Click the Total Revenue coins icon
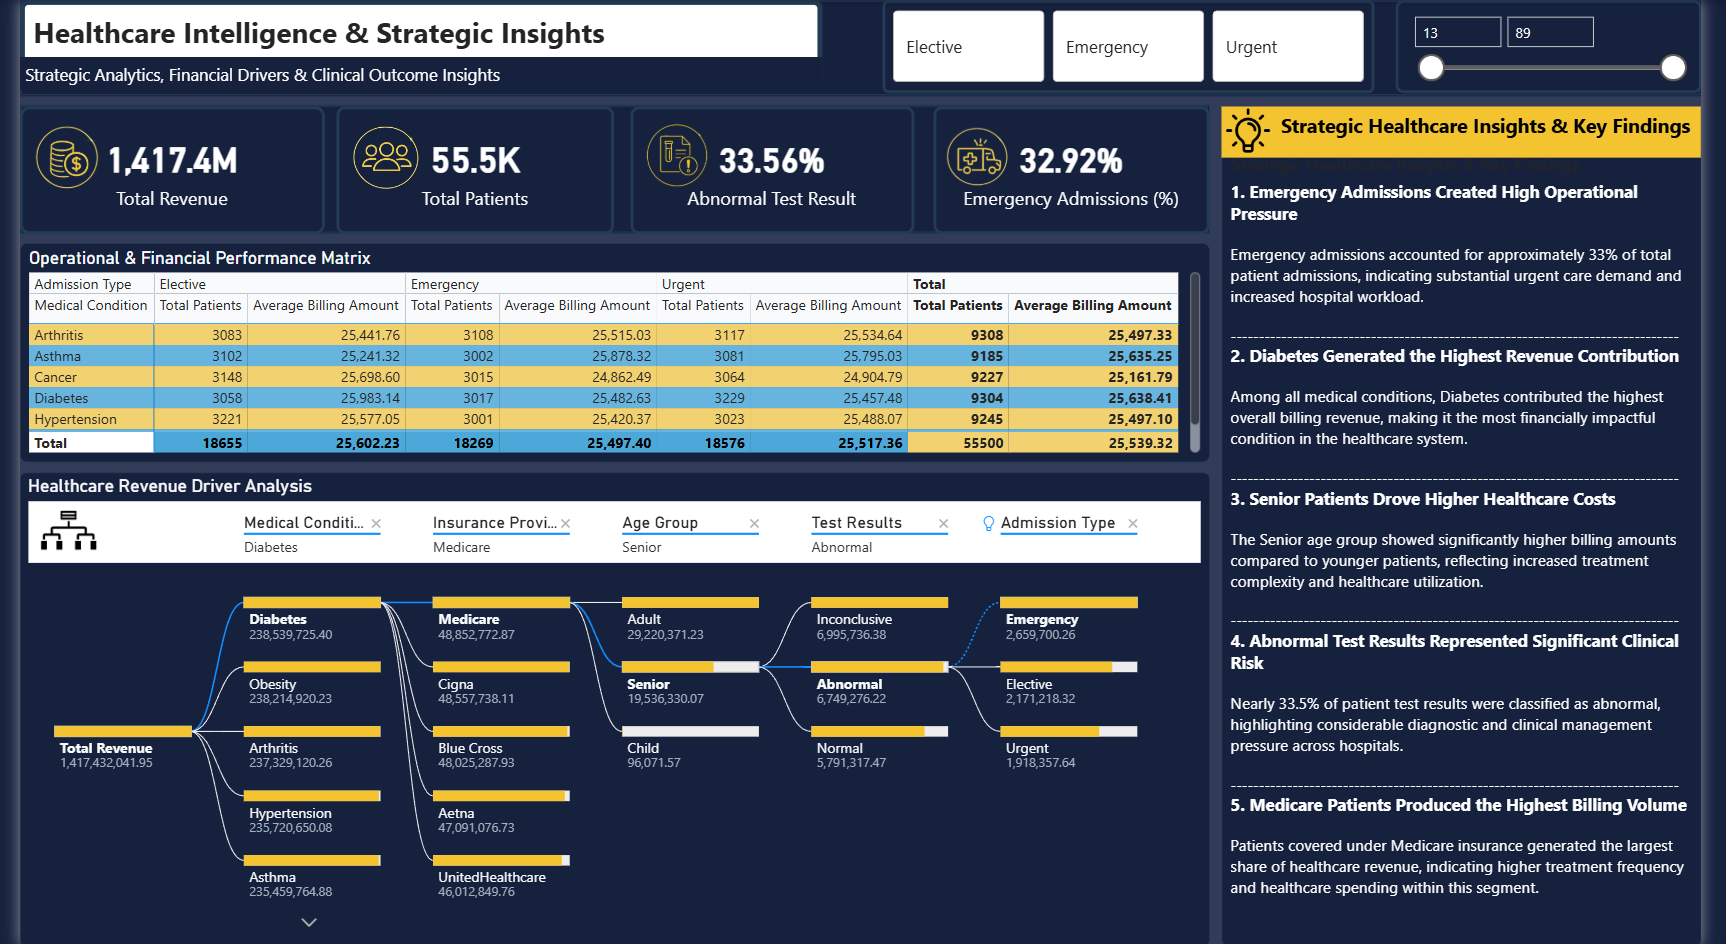Image resolution: width=1726 pixels, height=944 pixels. [x=67, y=158]
